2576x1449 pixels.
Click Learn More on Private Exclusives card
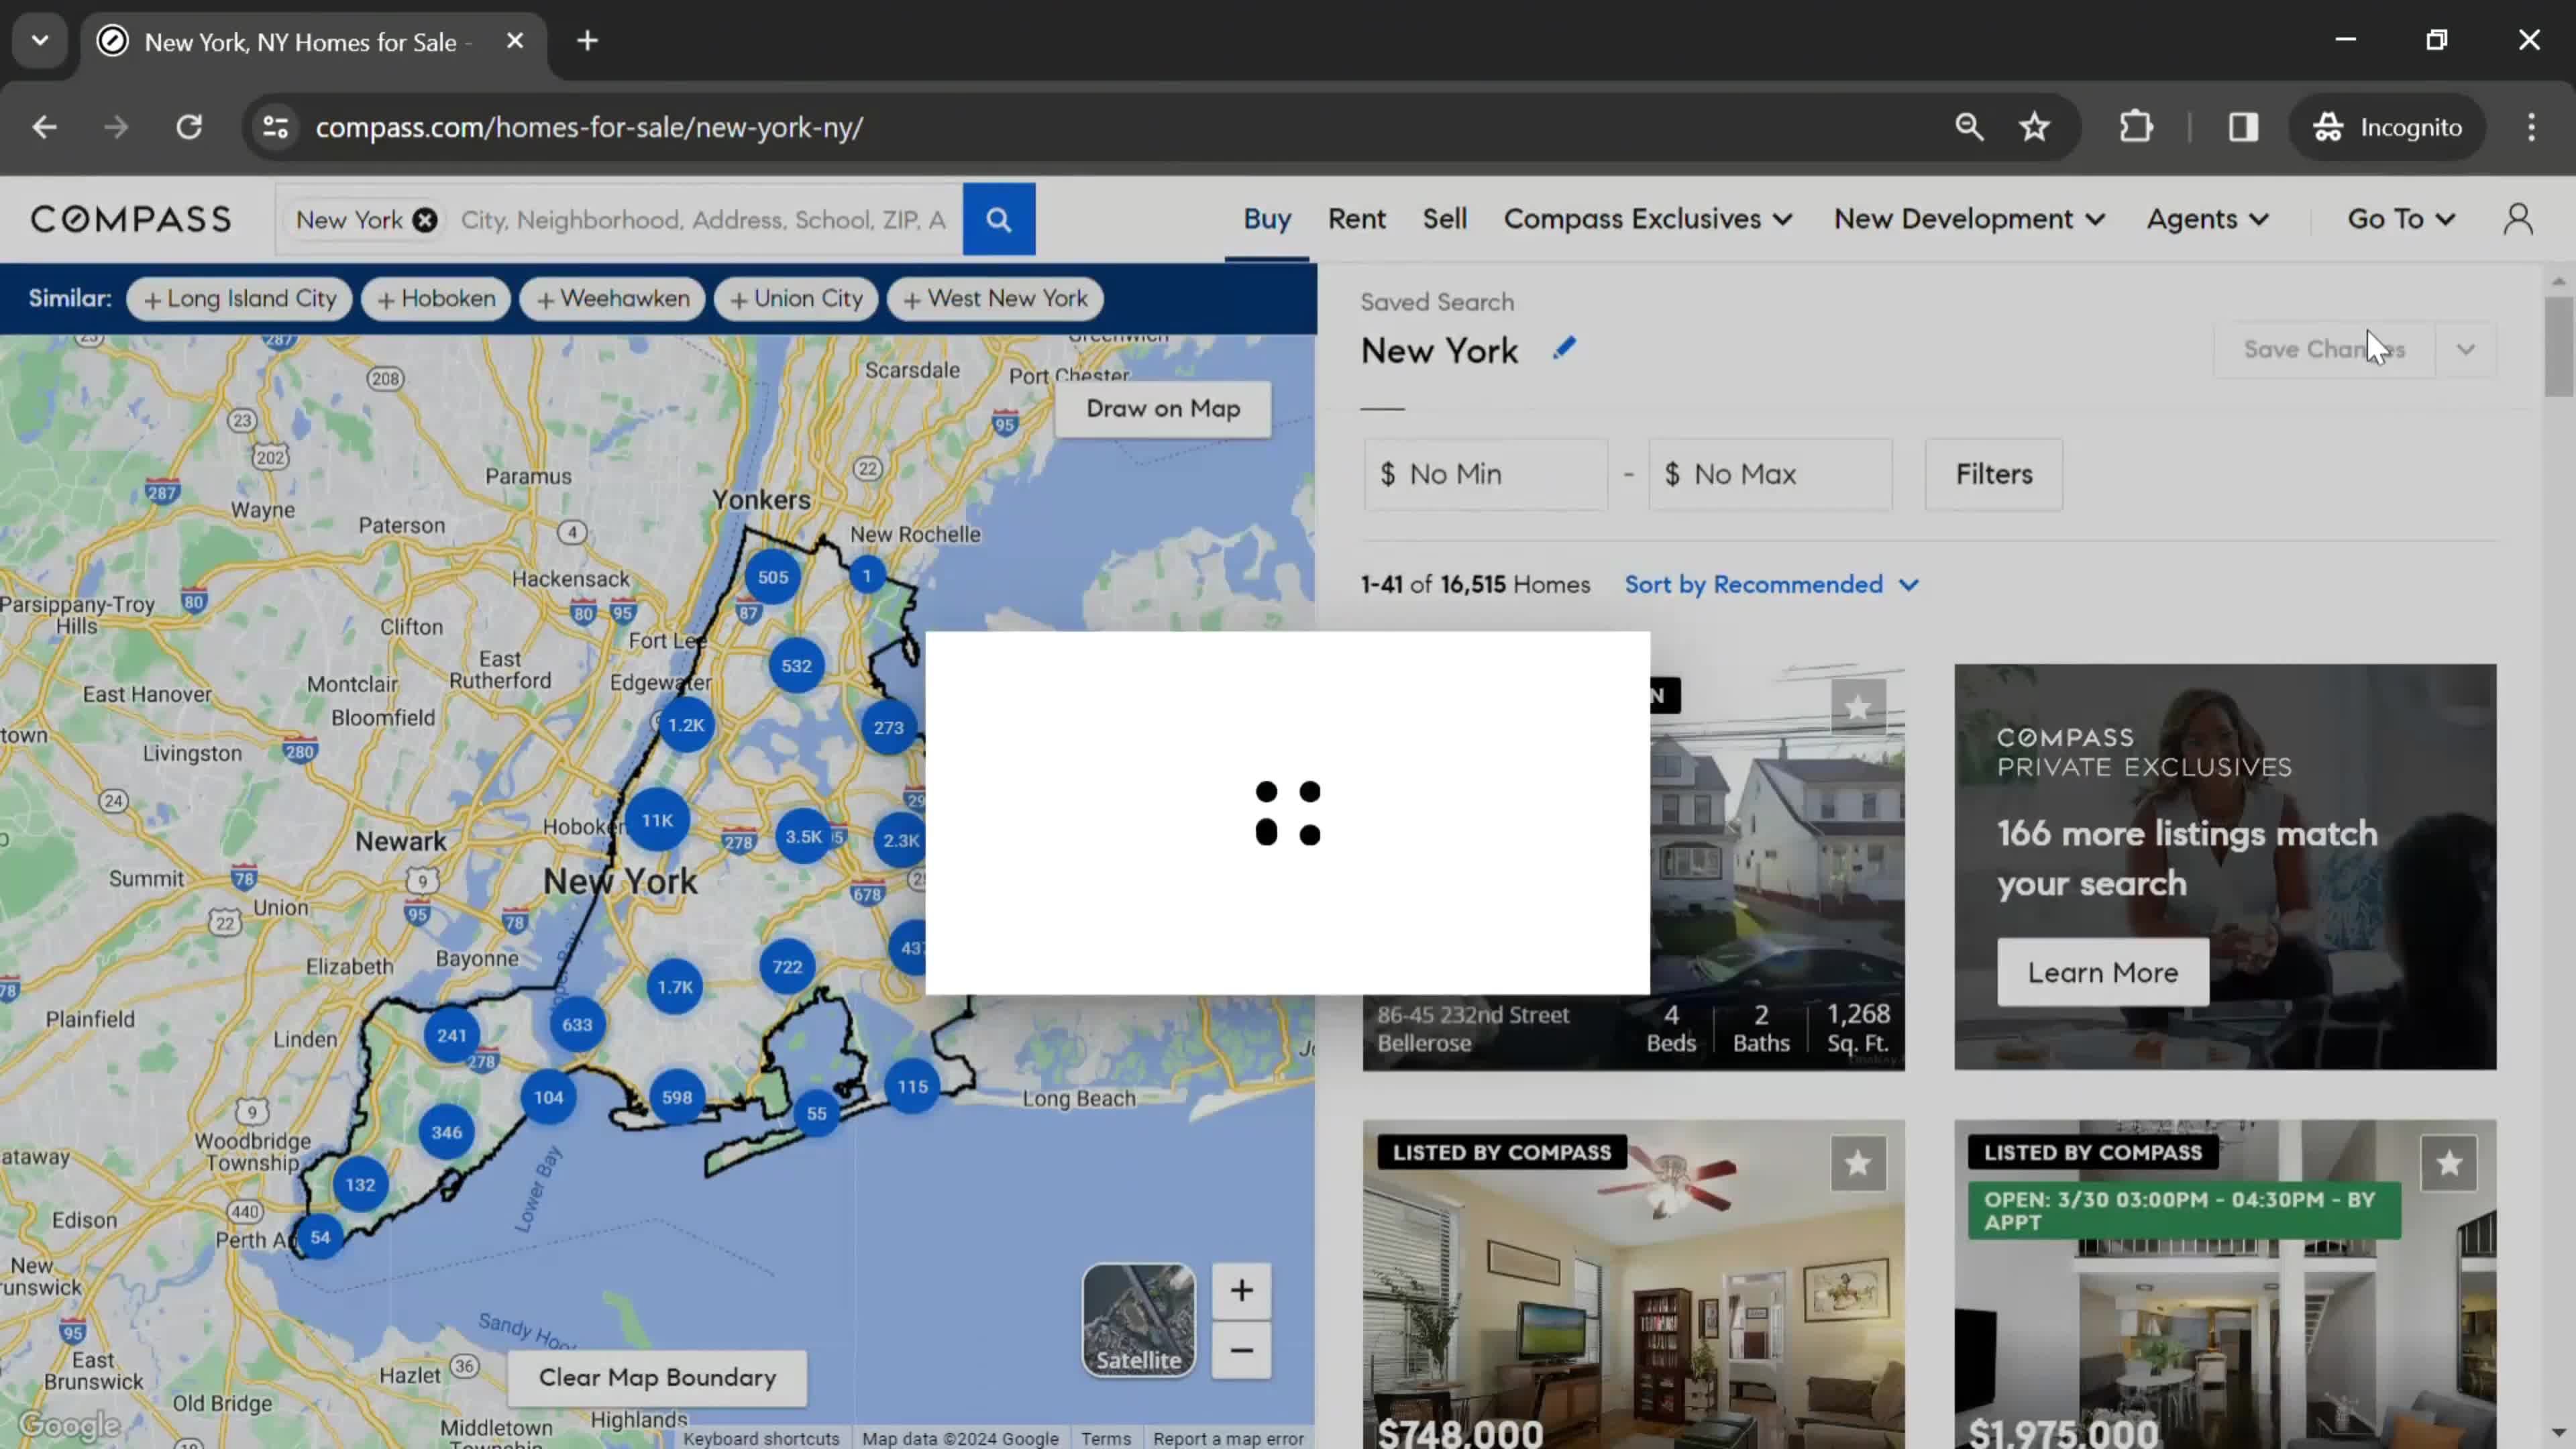coord(2104,971)
